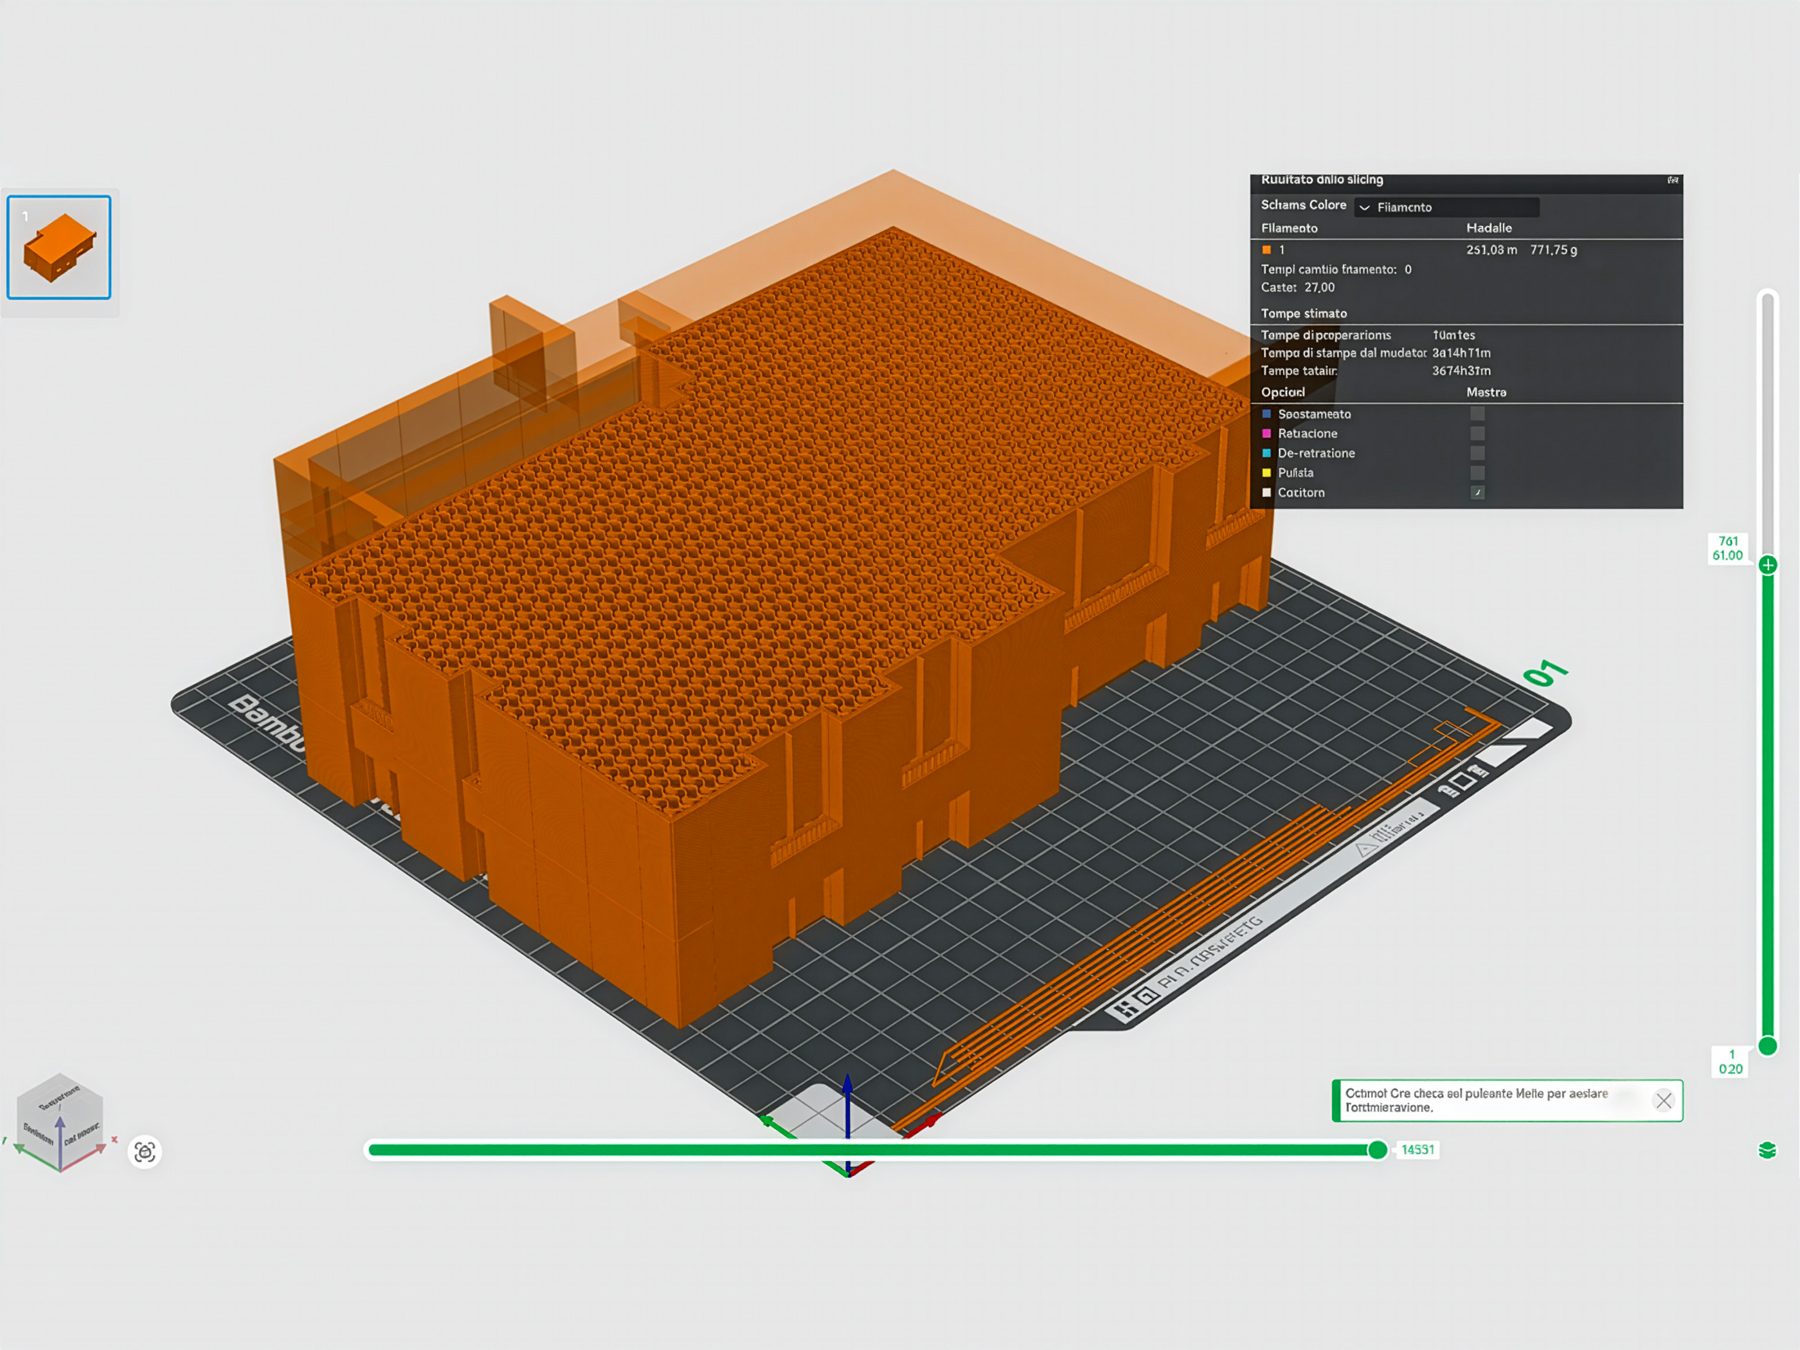This screenshot has width=1800, height=1350.
Task: Click orange filament 1 color swatch
Action: pos(1266,250)
